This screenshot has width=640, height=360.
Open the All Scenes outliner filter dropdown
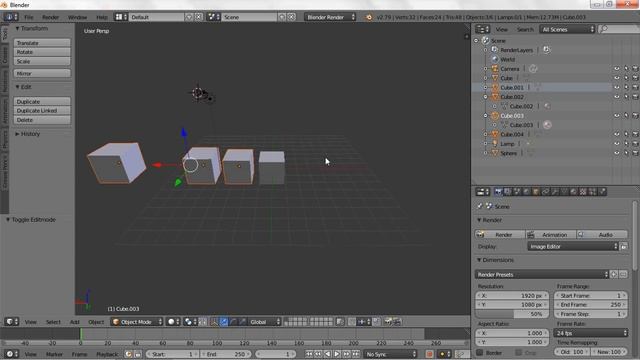(567, 29)
